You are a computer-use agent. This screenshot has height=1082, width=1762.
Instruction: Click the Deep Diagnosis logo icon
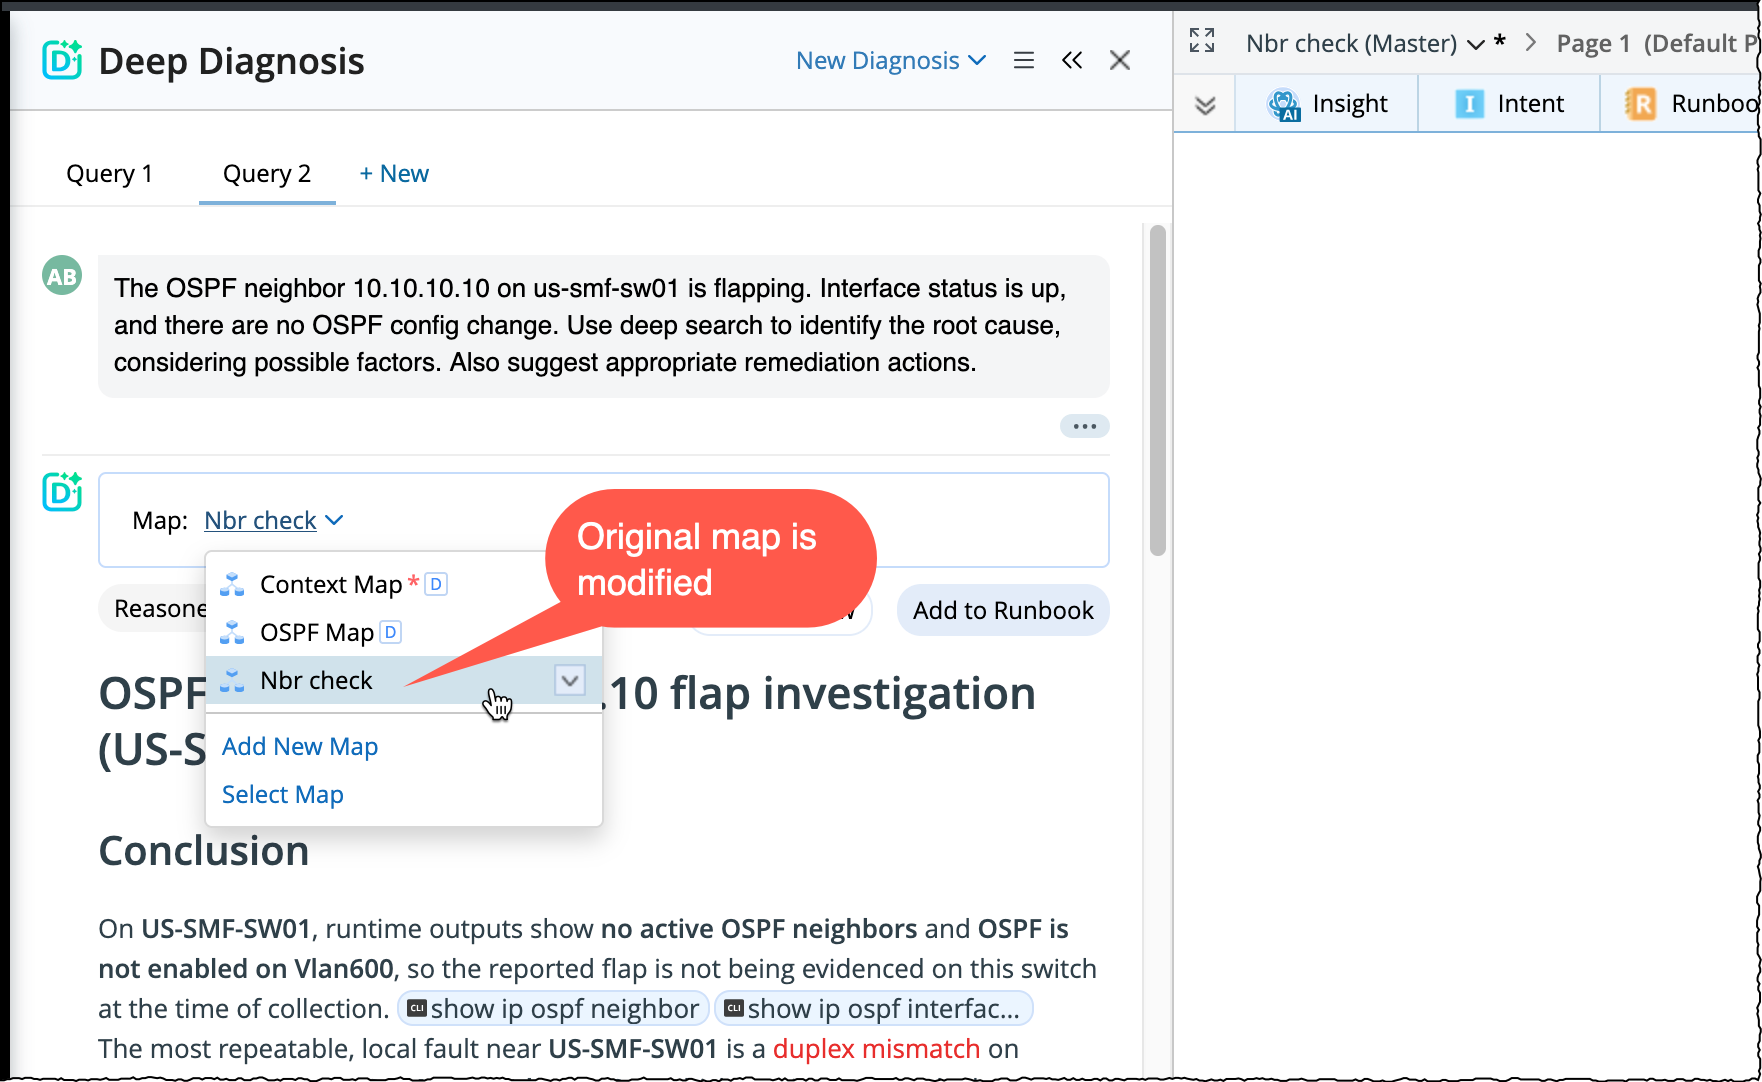click(x=62, y=60)
